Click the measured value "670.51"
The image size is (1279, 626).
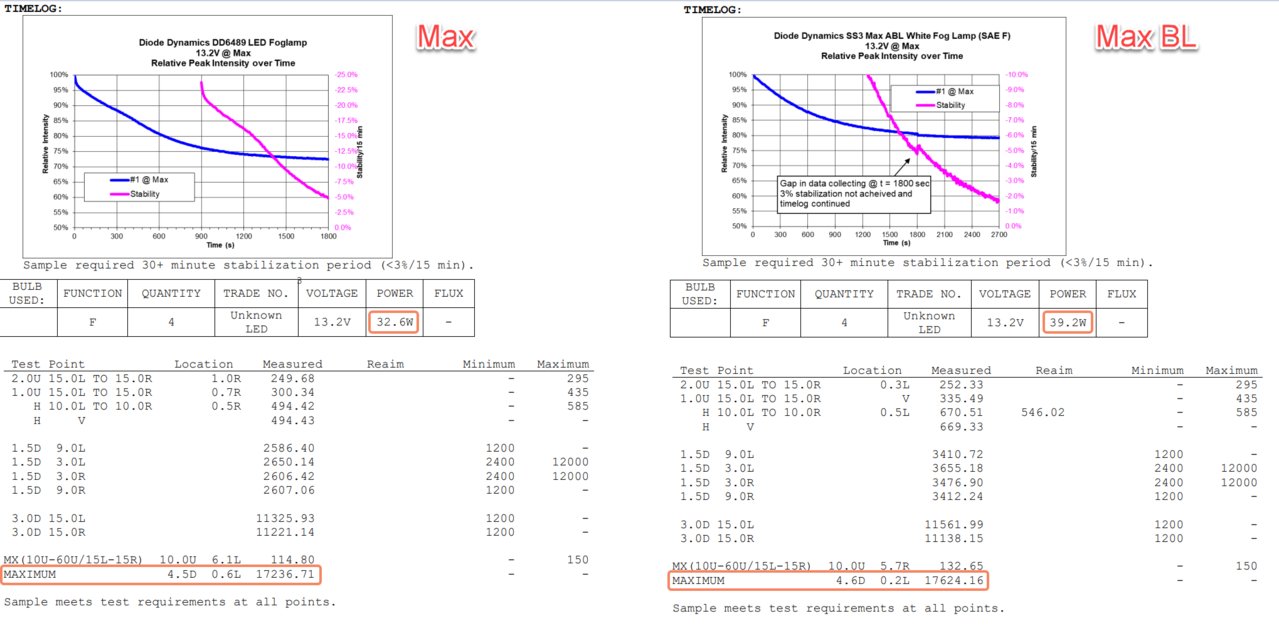click(961, 412)
